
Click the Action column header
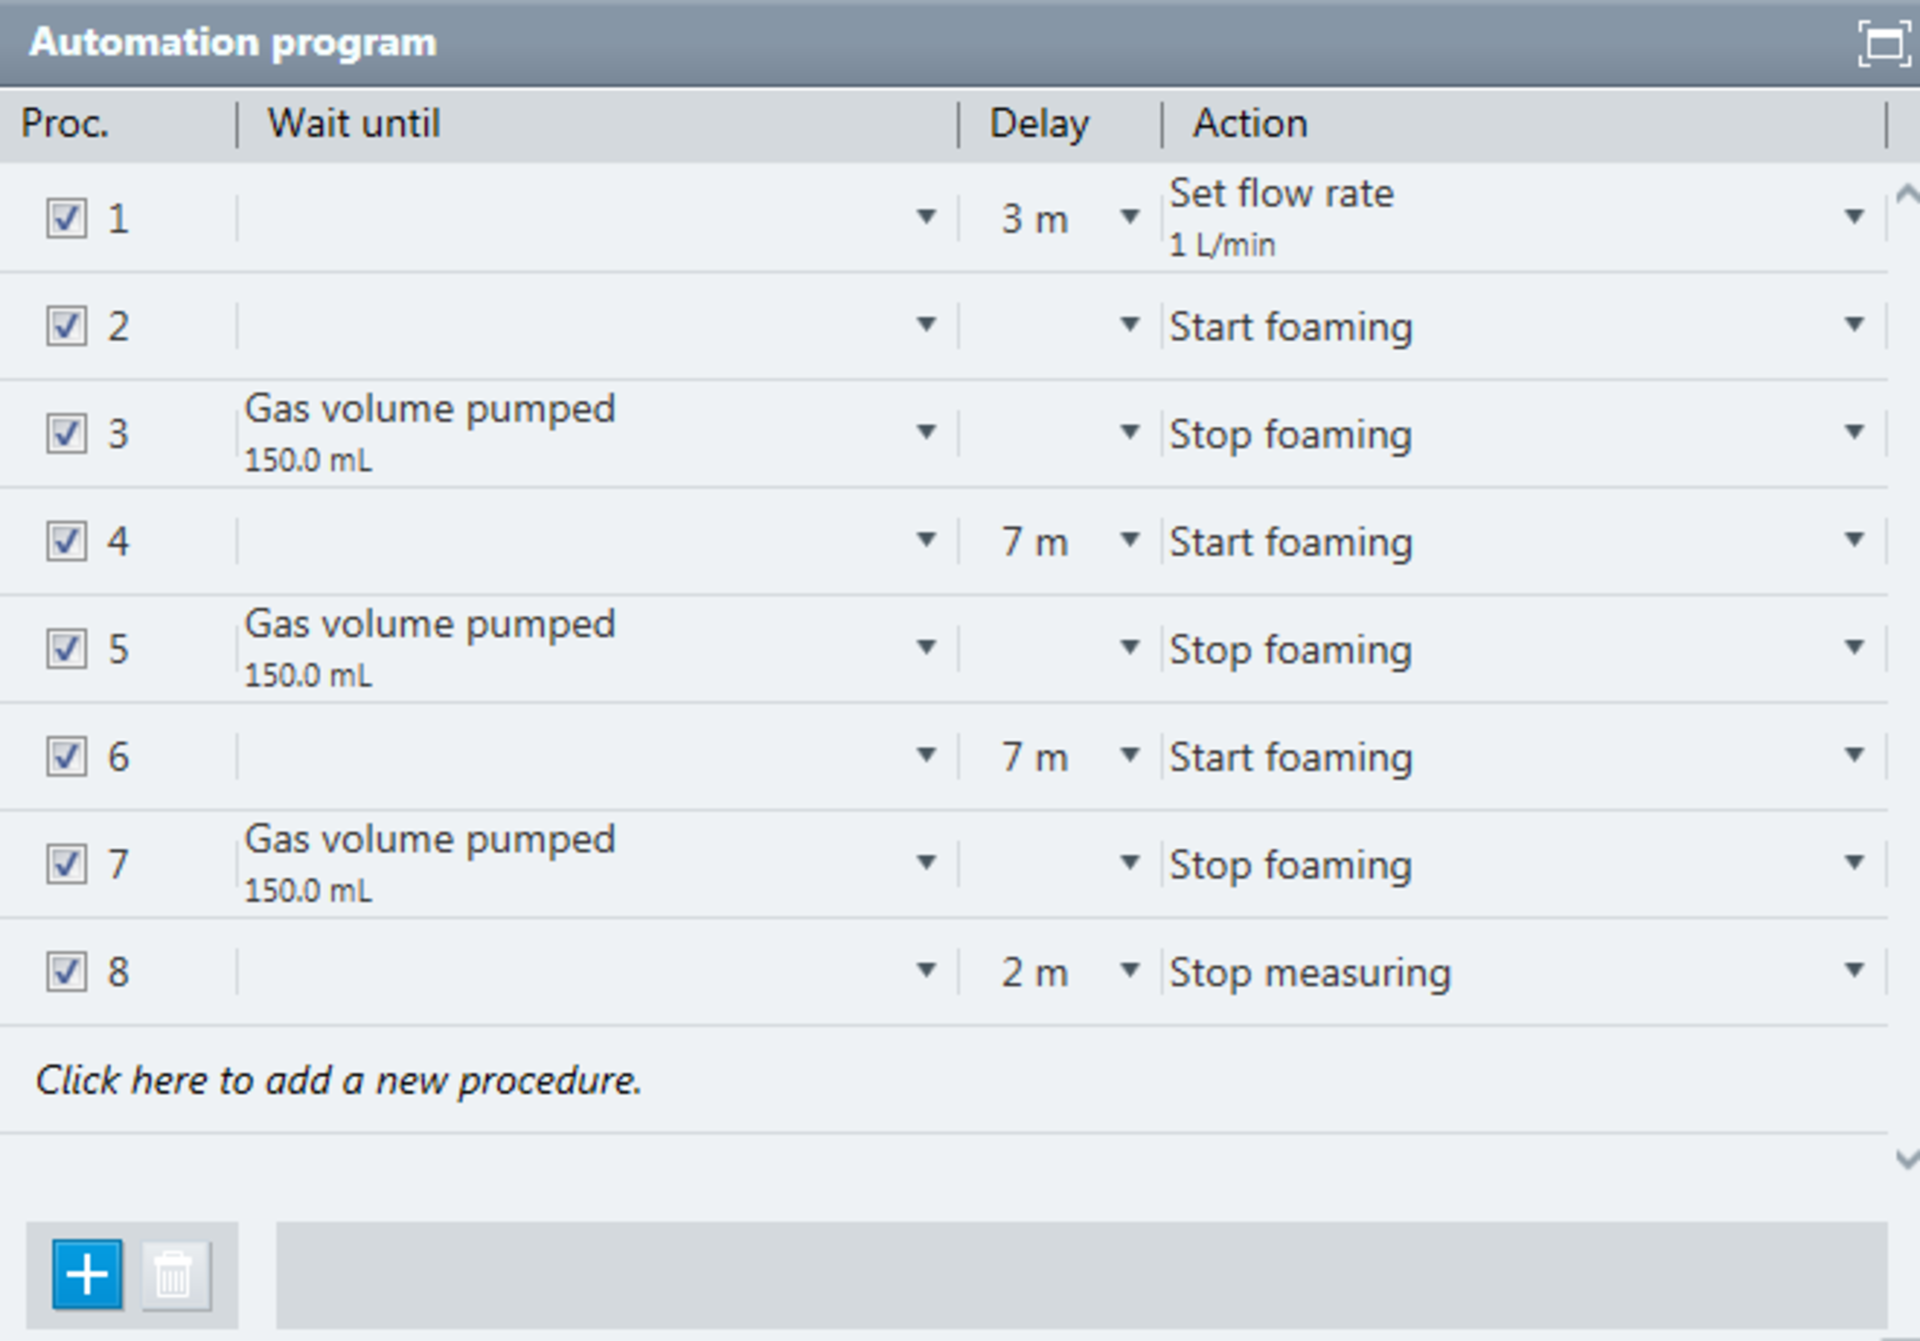coord(1250,124)
